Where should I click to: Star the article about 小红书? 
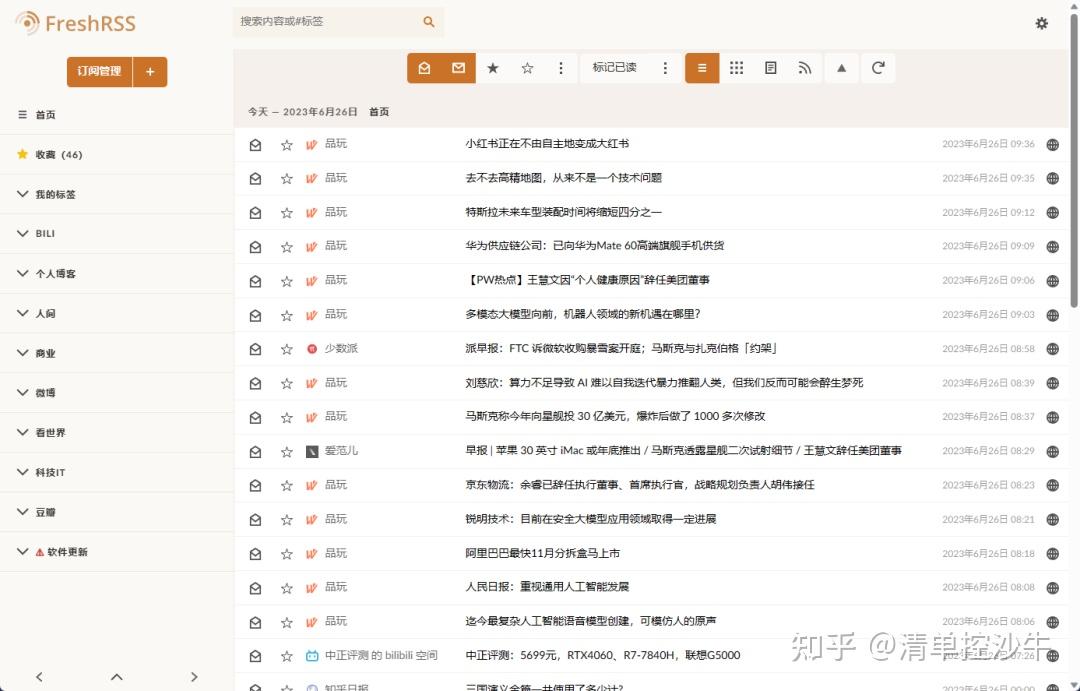[x=286, y=144]
